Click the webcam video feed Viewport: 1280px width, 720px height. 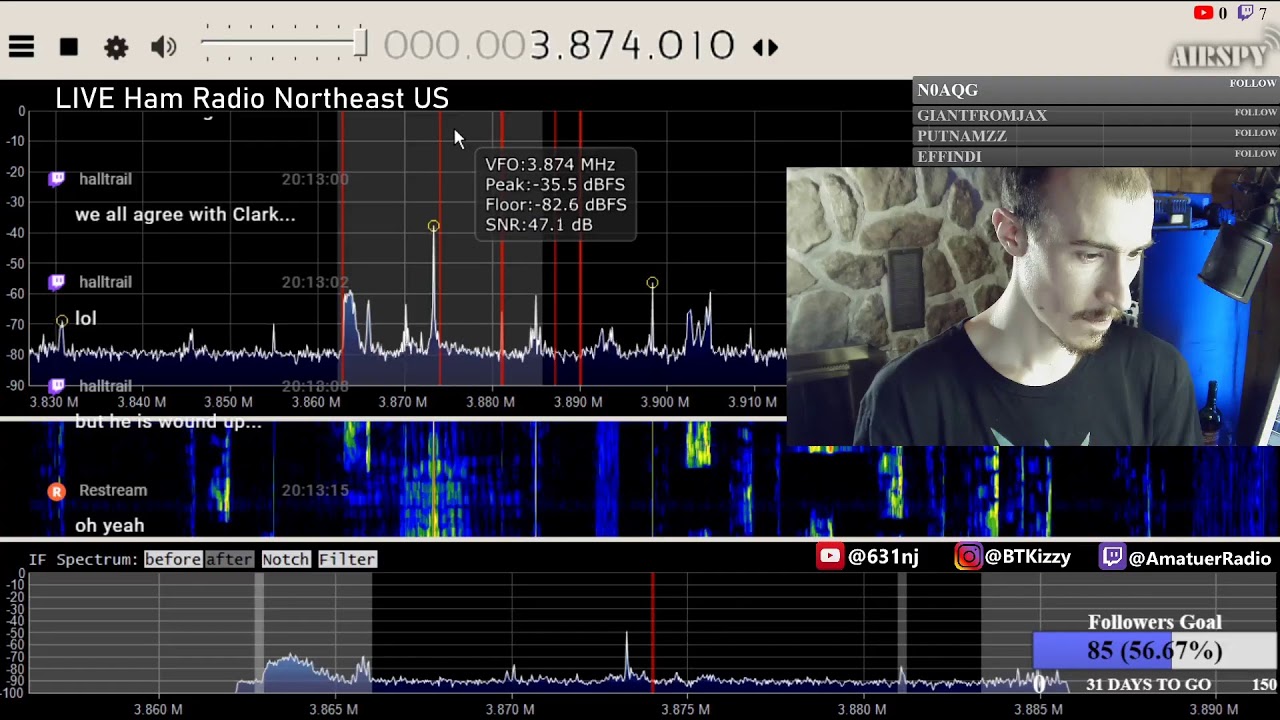[x=1033, y=306]
